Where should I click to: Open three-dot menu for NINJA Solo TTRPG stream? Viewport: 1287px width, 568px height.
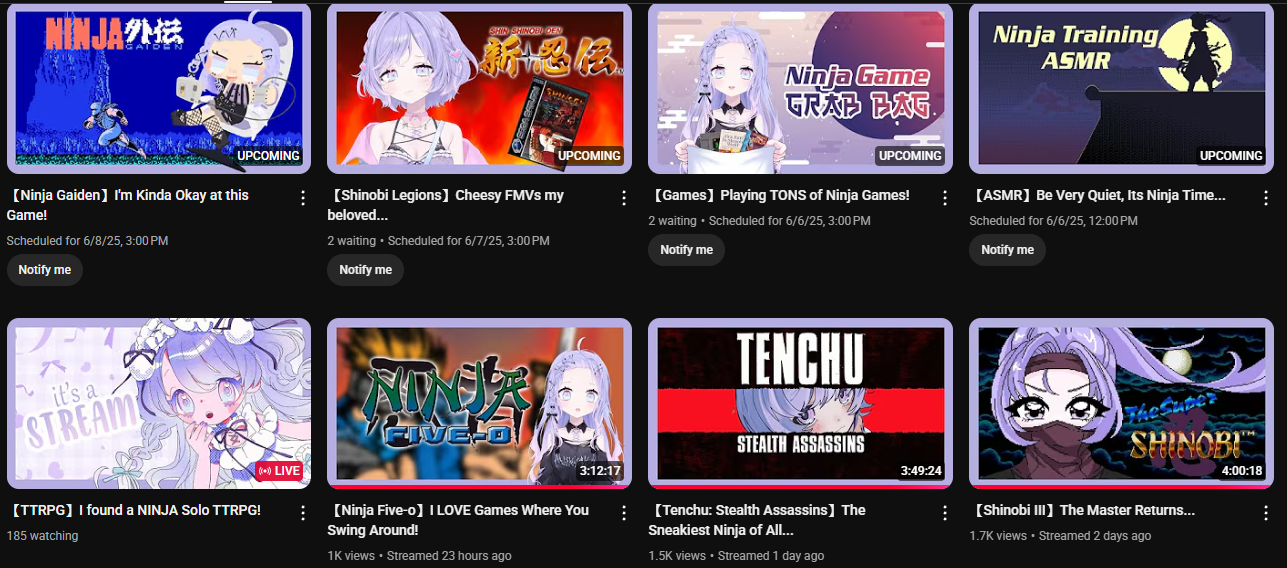click(x=303, y=513)
